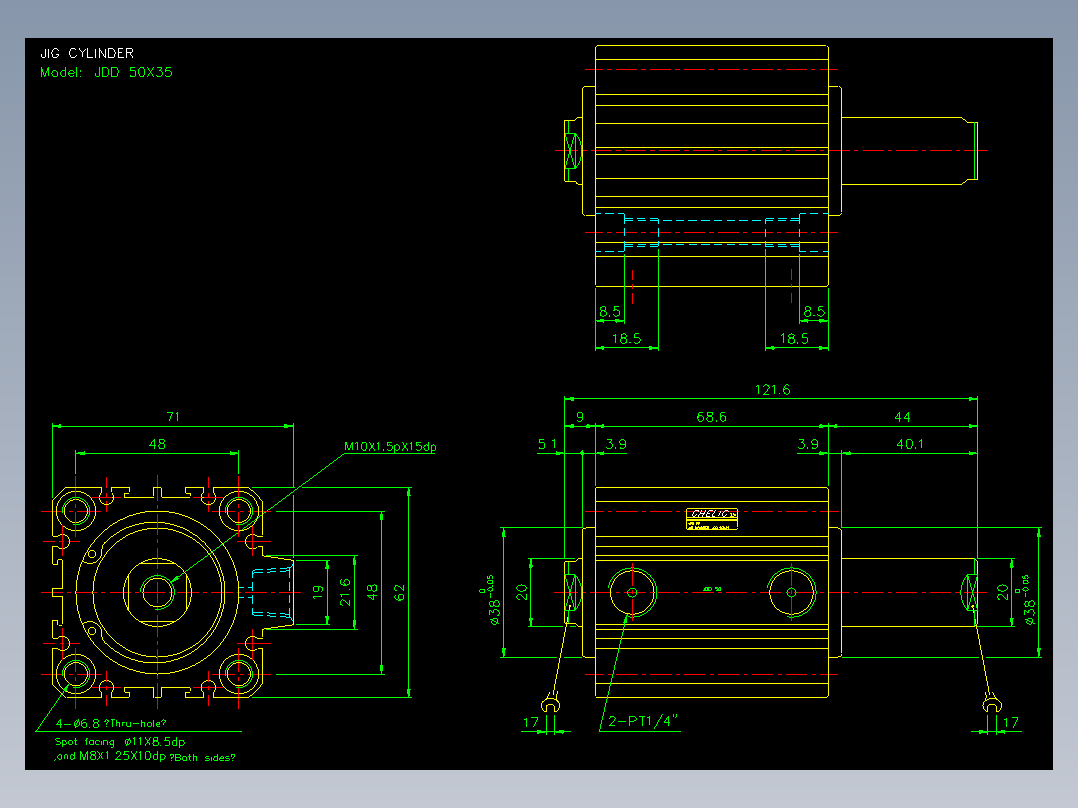Select the '3.9' dimension next to '5 1'
1078x808 pixels.
point(616,444)
